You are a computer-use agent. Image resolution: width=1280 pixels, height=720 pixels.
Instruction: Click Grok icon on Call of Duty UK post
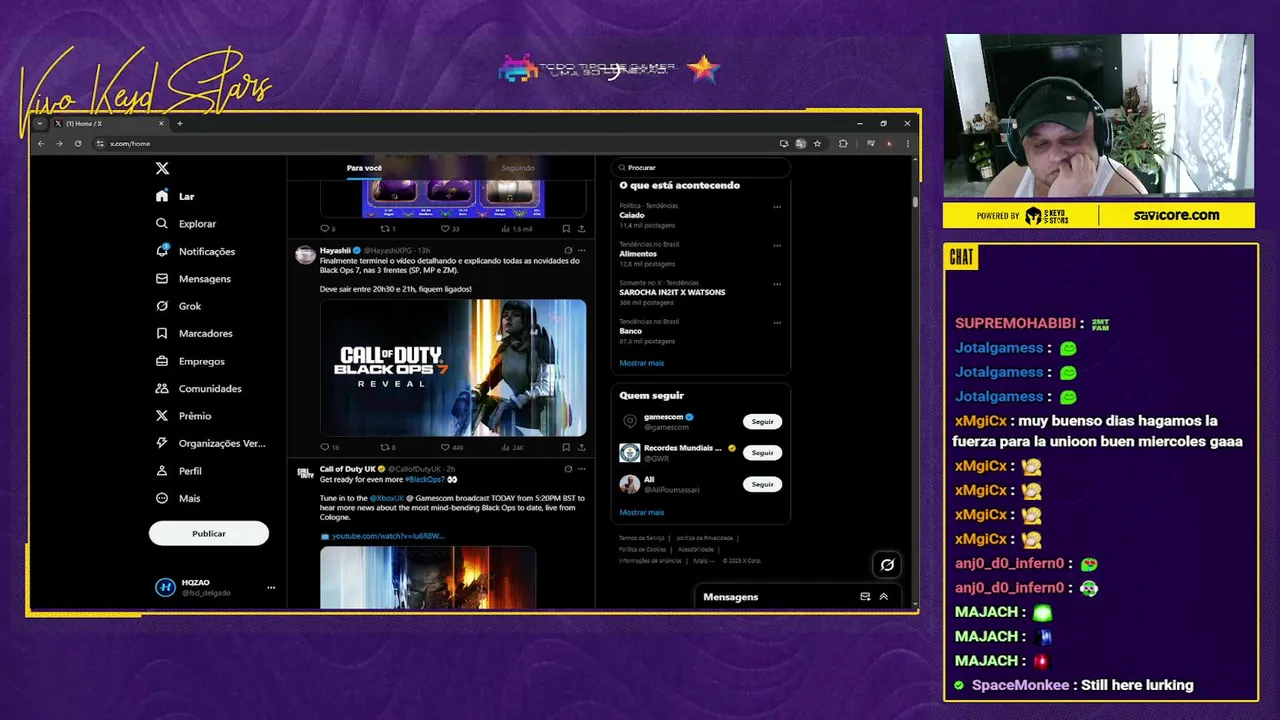568,469
